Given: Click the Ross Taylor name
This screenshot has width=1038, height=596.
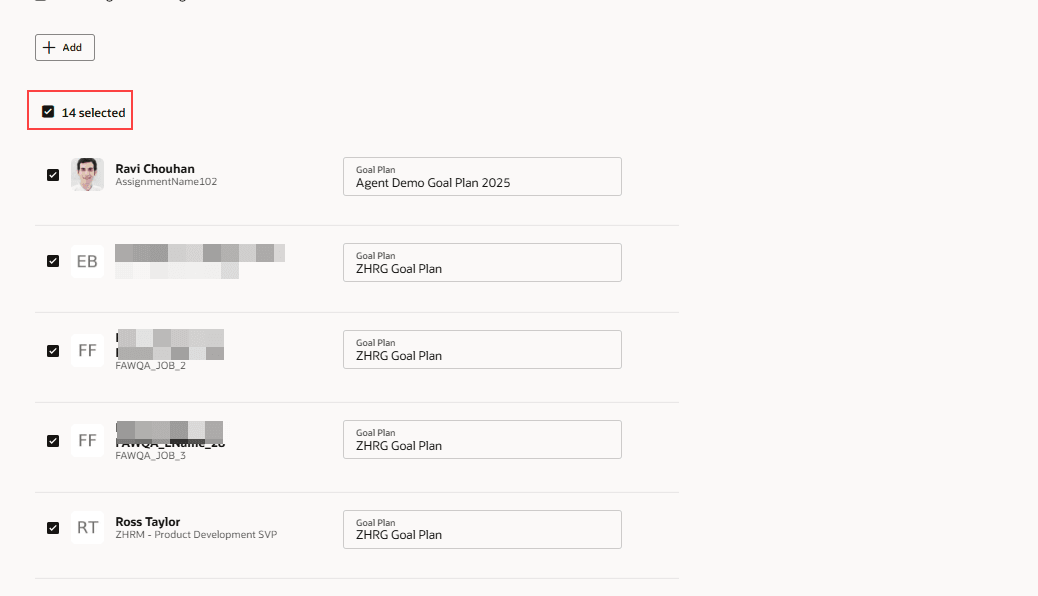Looking at the screenshot, I should 148,522.
